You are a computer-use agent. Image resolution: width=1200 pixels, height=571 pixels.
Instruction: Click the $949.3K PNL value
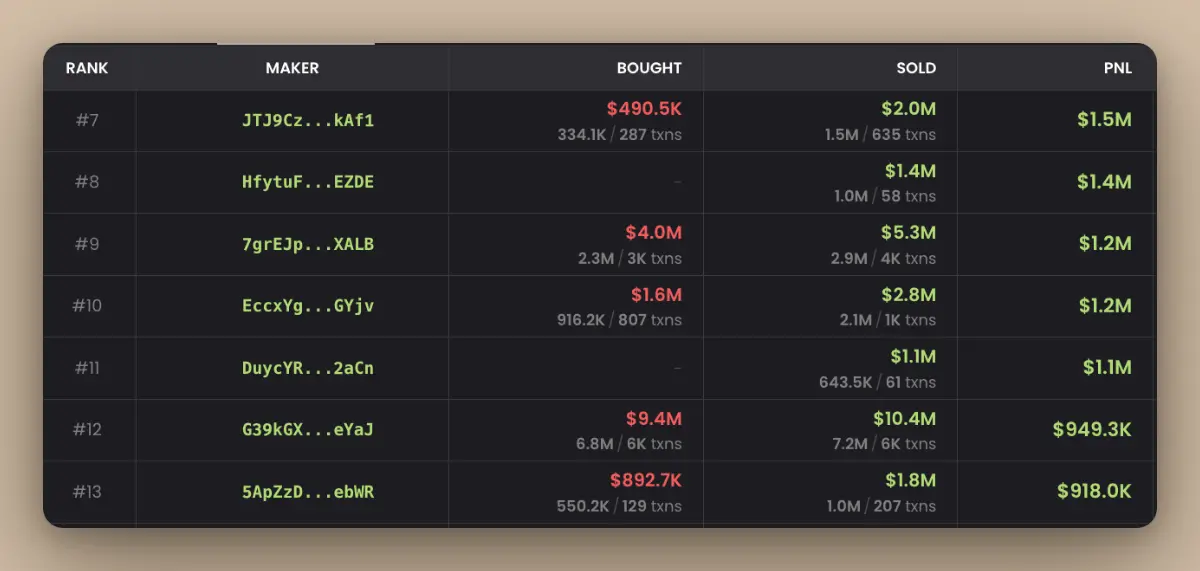pyautogui.click(x=1092, y=431)
